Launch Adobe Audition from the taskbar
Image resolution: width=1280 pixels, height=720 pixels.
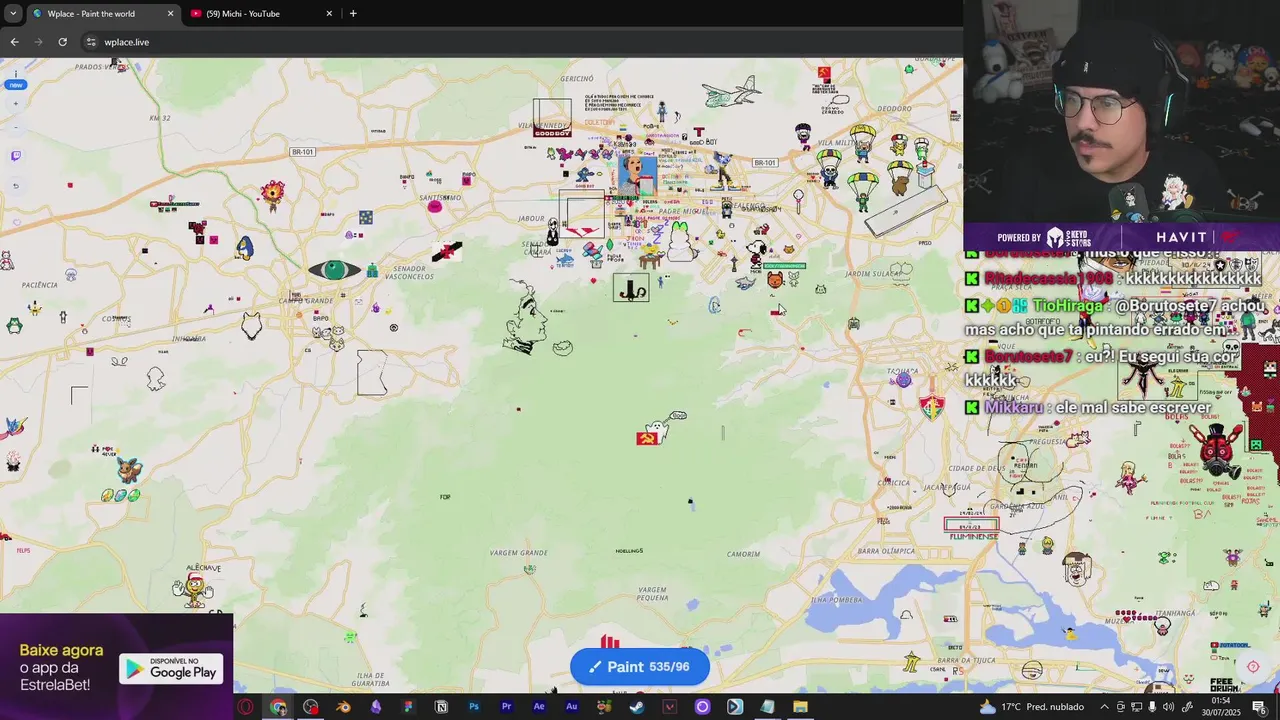[x=571, y=707]
